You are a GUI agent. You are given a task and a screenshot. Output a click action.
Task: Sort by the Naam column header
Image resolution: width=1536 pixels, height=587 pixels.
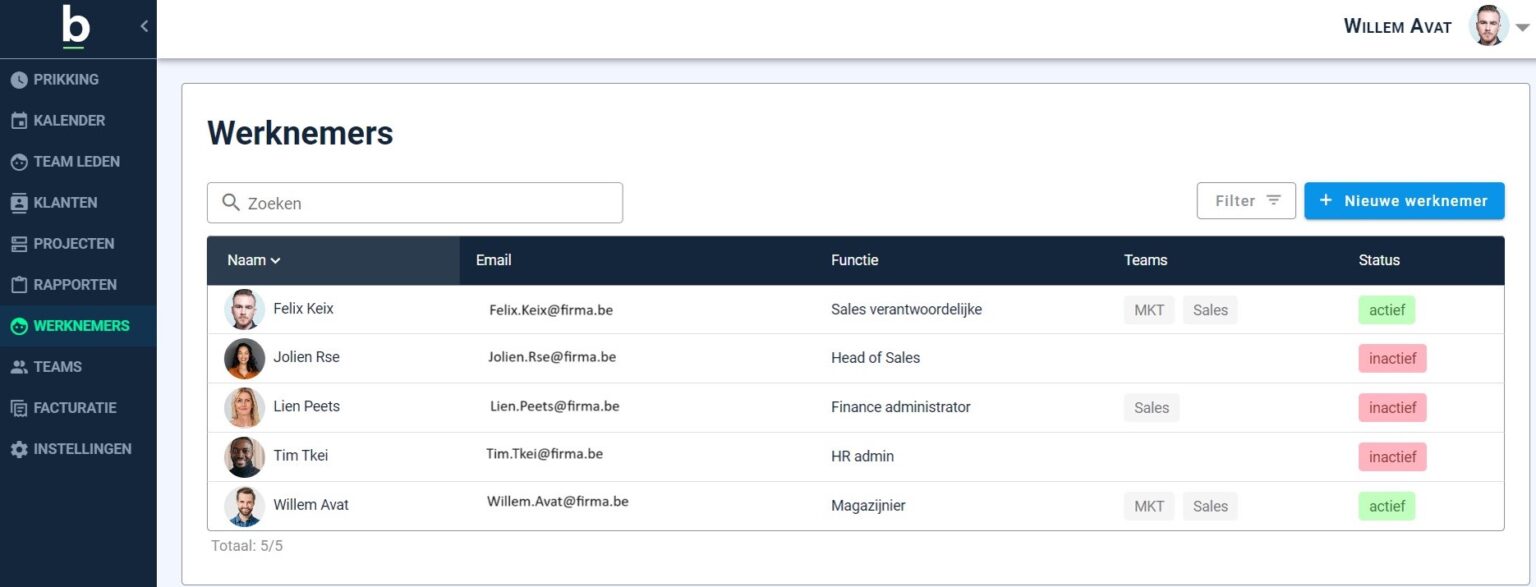tap(253, 260)
